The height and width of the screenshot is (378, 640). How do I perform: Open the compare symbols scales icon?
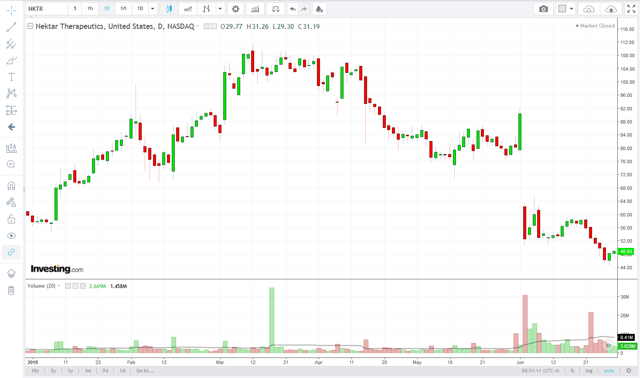pos(276,9)
